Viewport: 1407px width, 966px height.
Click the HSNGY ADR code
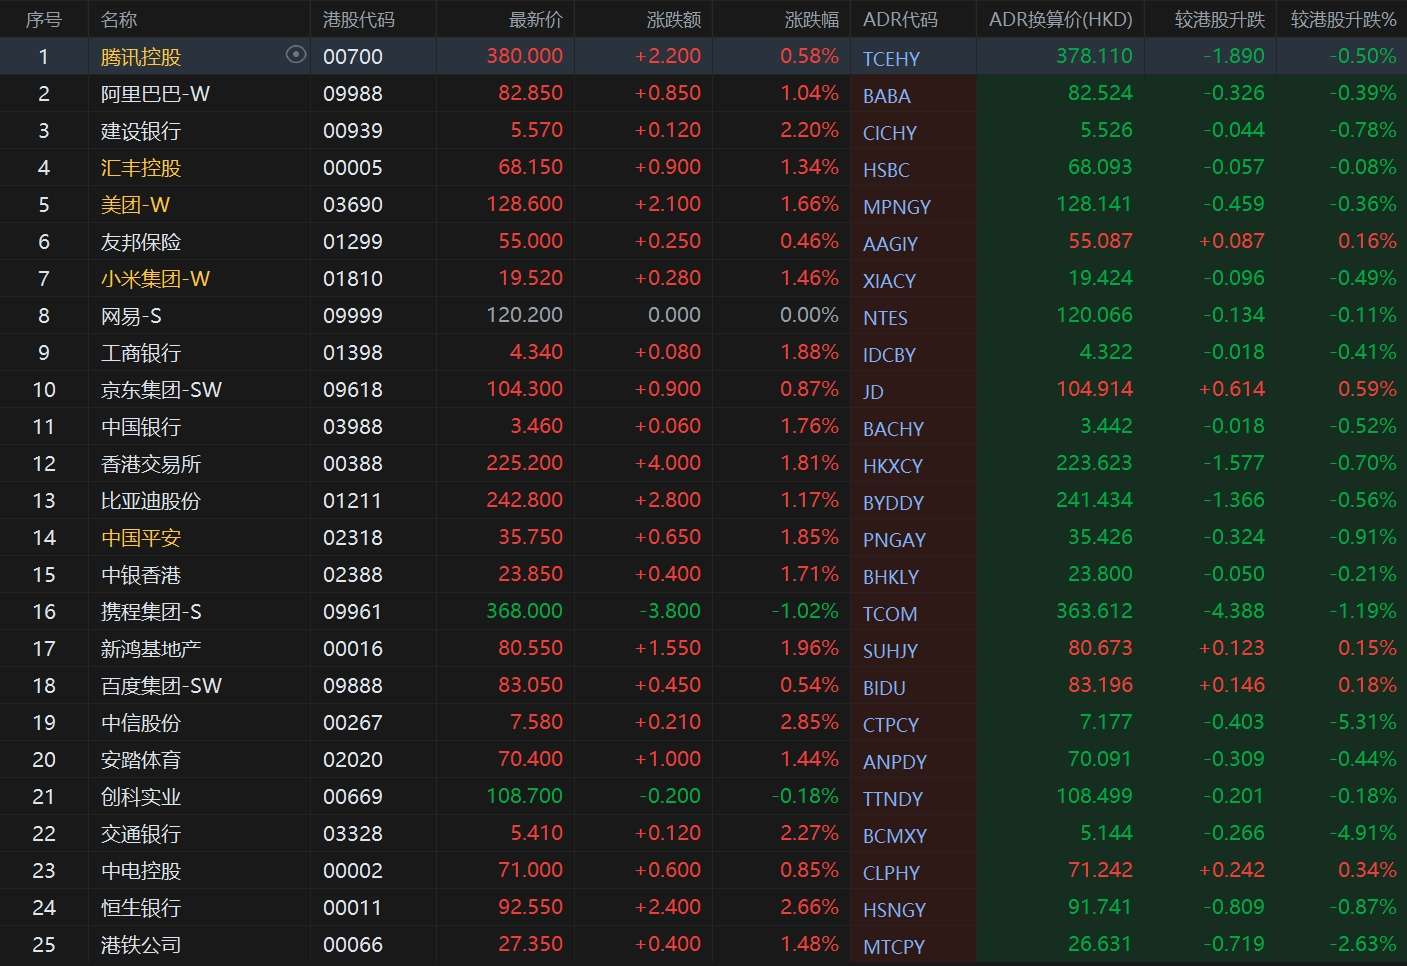click(894, 910)
